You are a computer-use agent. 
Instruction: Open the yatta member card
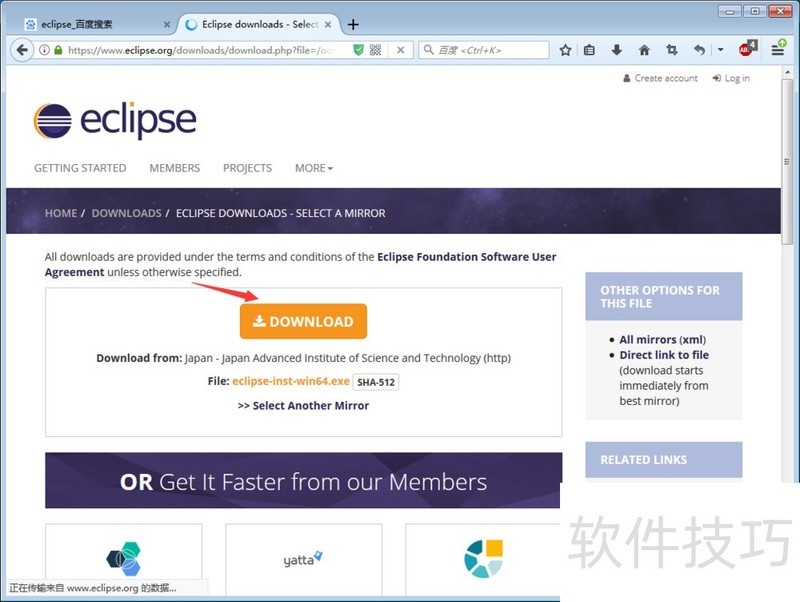(304, 559)
